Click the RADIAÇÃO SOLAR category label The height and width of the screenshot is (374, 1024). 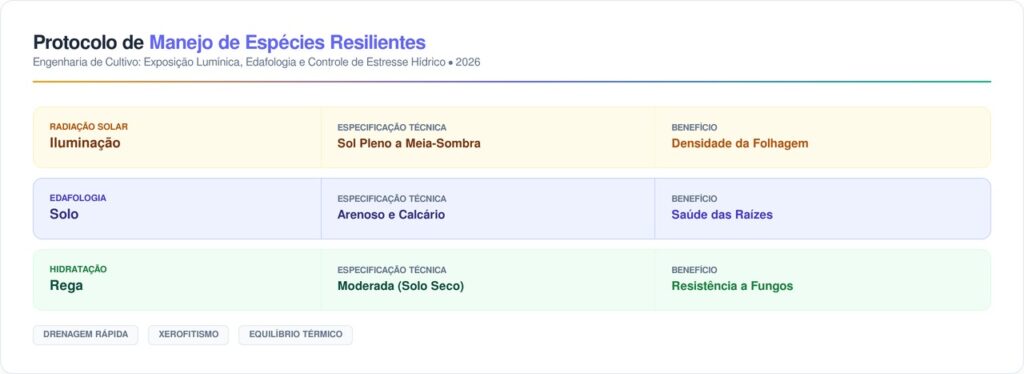click(x=89, y=127)
